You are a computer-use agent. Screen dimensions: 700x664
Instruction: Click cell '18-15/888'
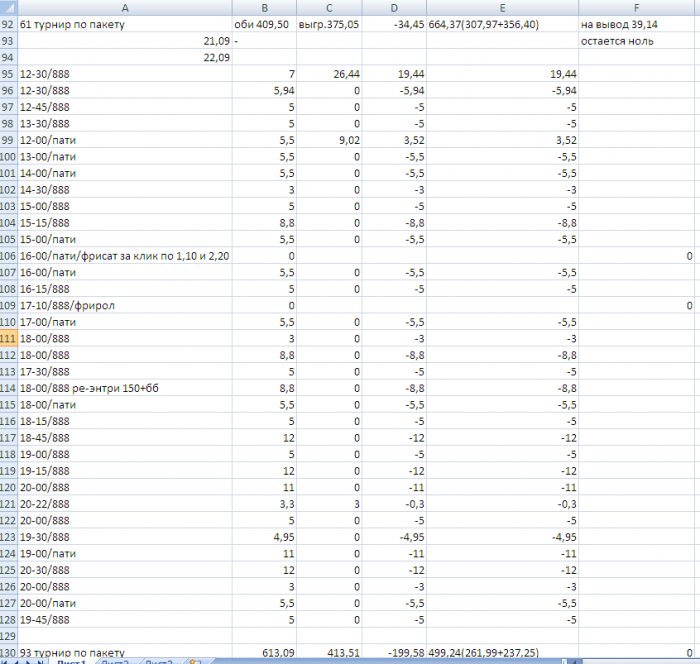point(125,421)
